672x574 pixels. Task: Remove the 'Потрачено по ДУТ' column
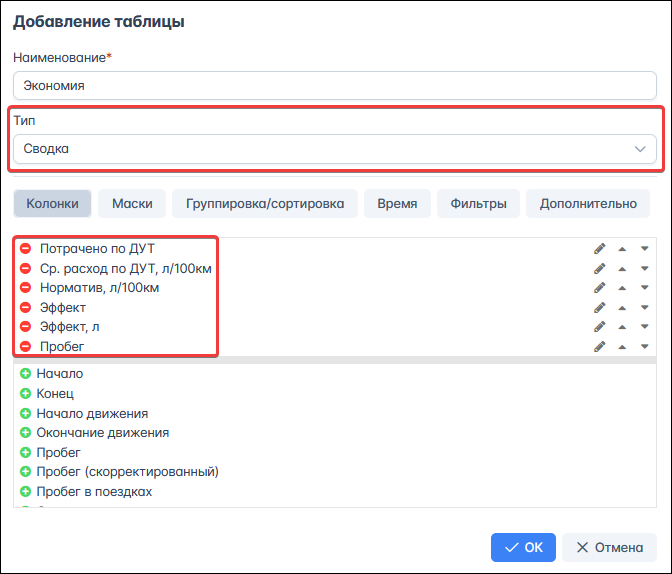[x=26, y=248]
